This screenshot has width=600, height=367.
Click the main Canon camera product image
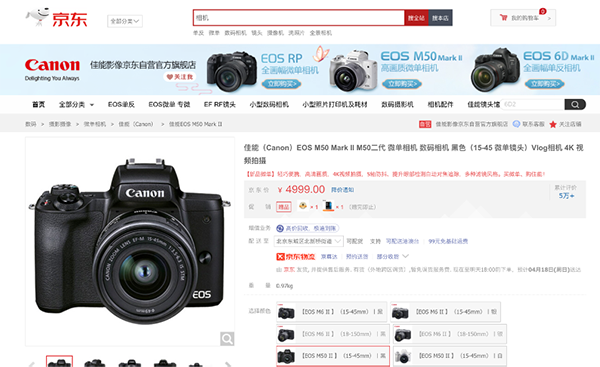tap(130, 241)
